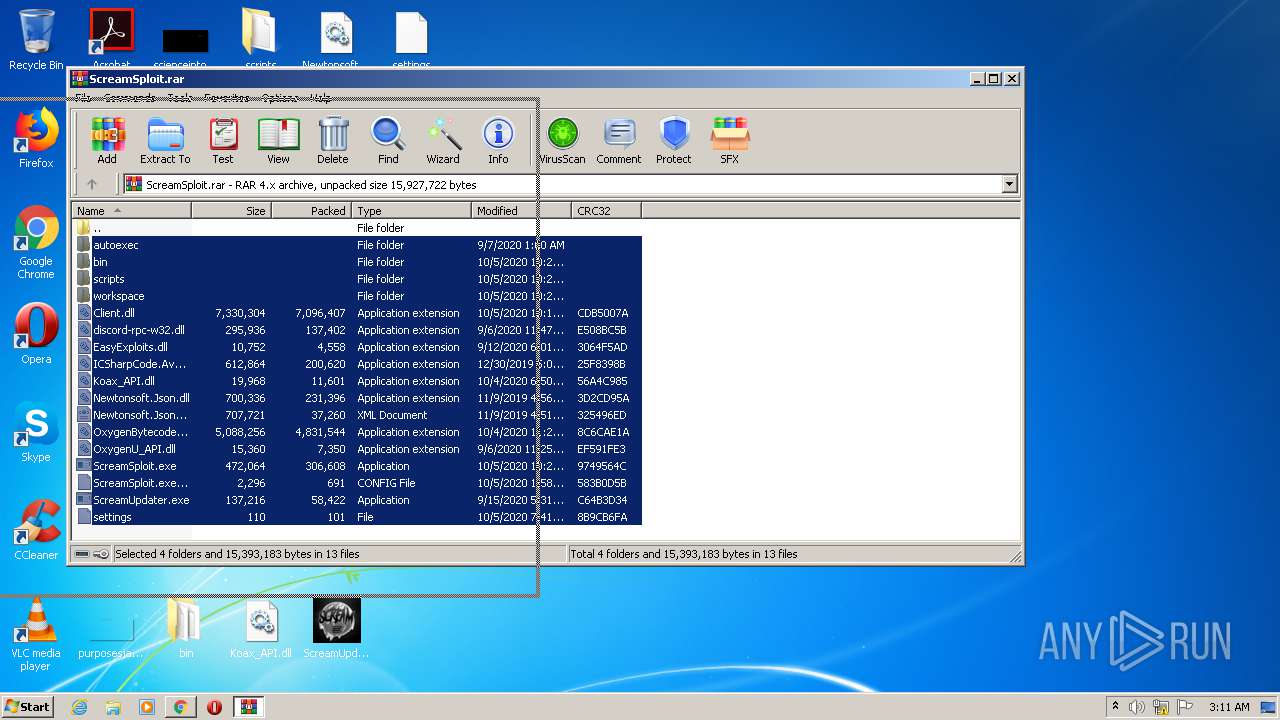This screenshot has height=720, width=1280.
Task: Click the View book icon
Action: pos(278,140)
